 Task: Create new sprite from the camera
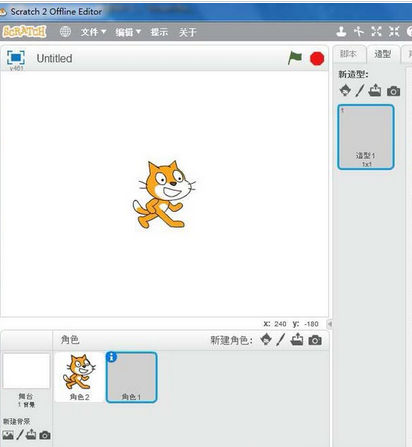pyautogui.click(x=315, y=340)
